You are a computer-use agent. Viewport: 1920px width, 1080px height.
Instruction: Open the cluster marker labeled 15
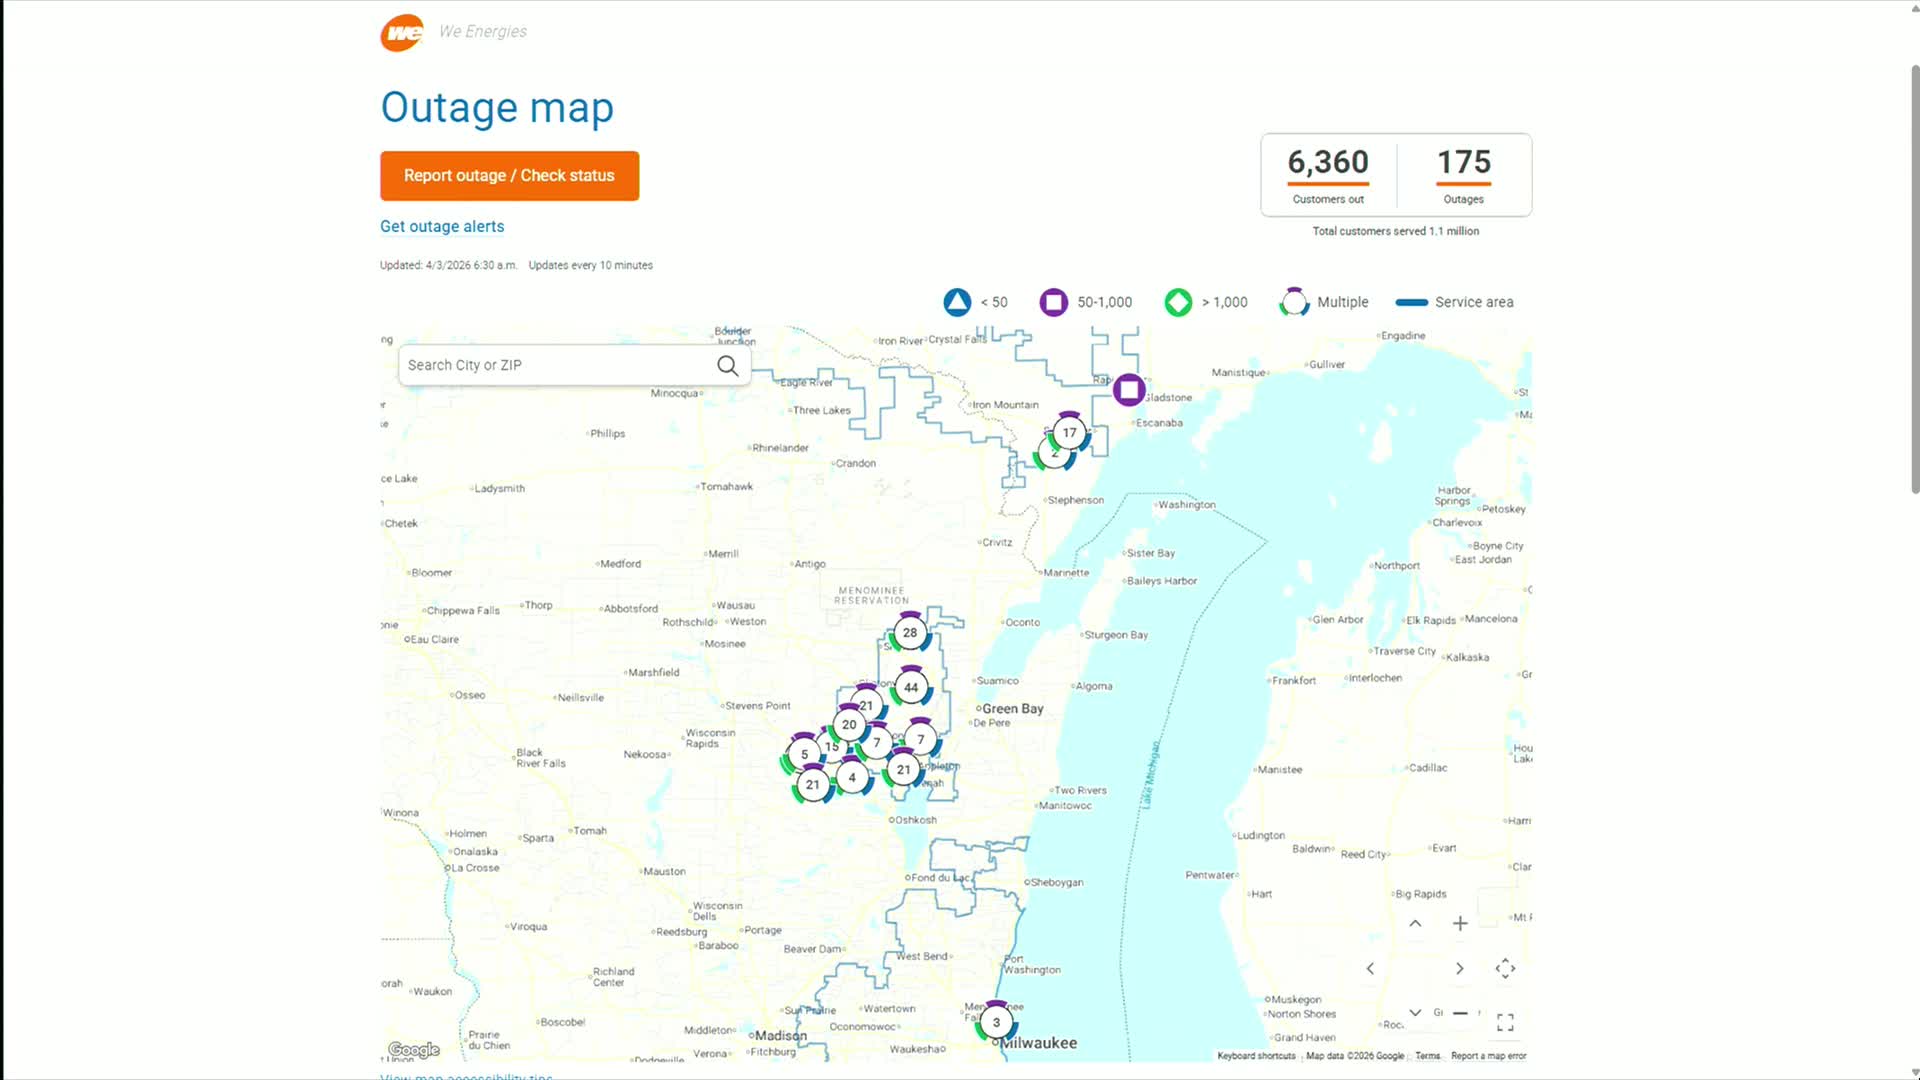[830, 747]
